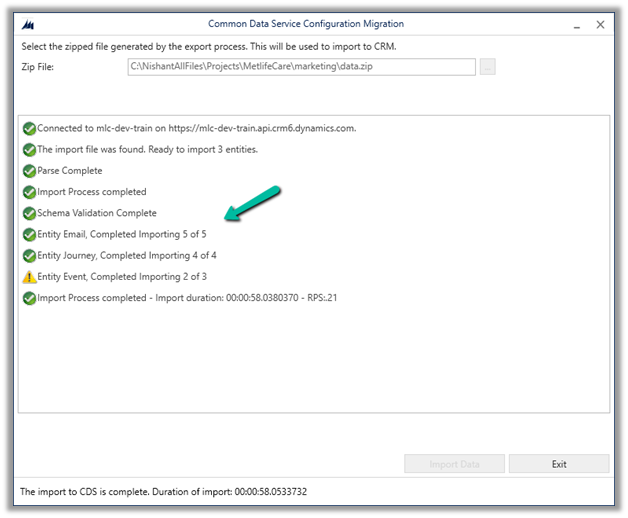Click inside the Zip File path field
628x518 pixels.
pos(300,67)
